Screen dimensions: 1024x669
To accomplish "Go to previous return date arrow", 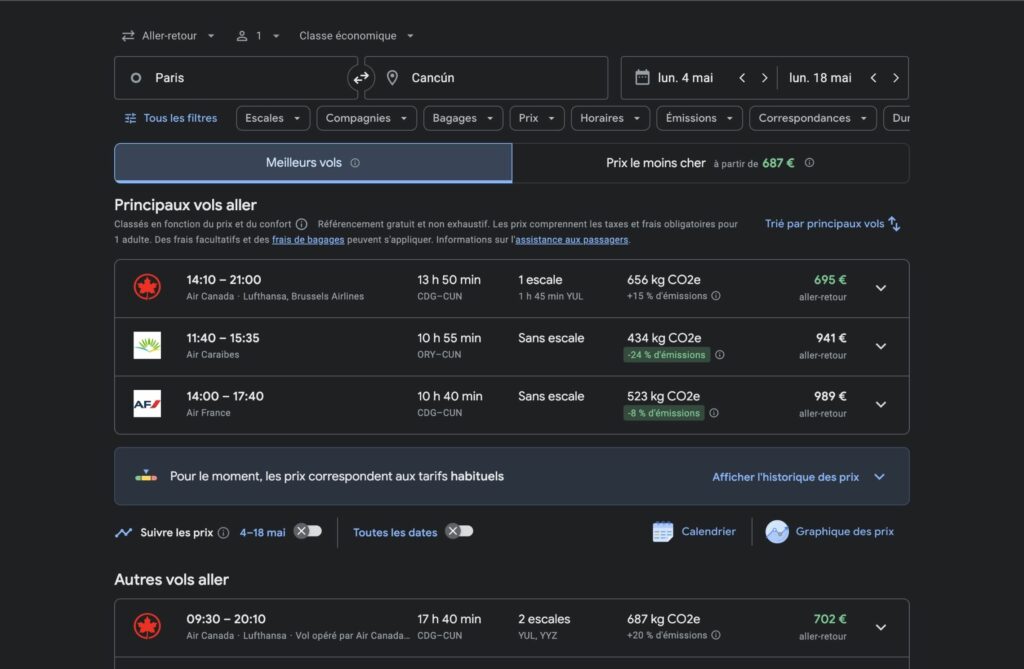I will 873,78.
